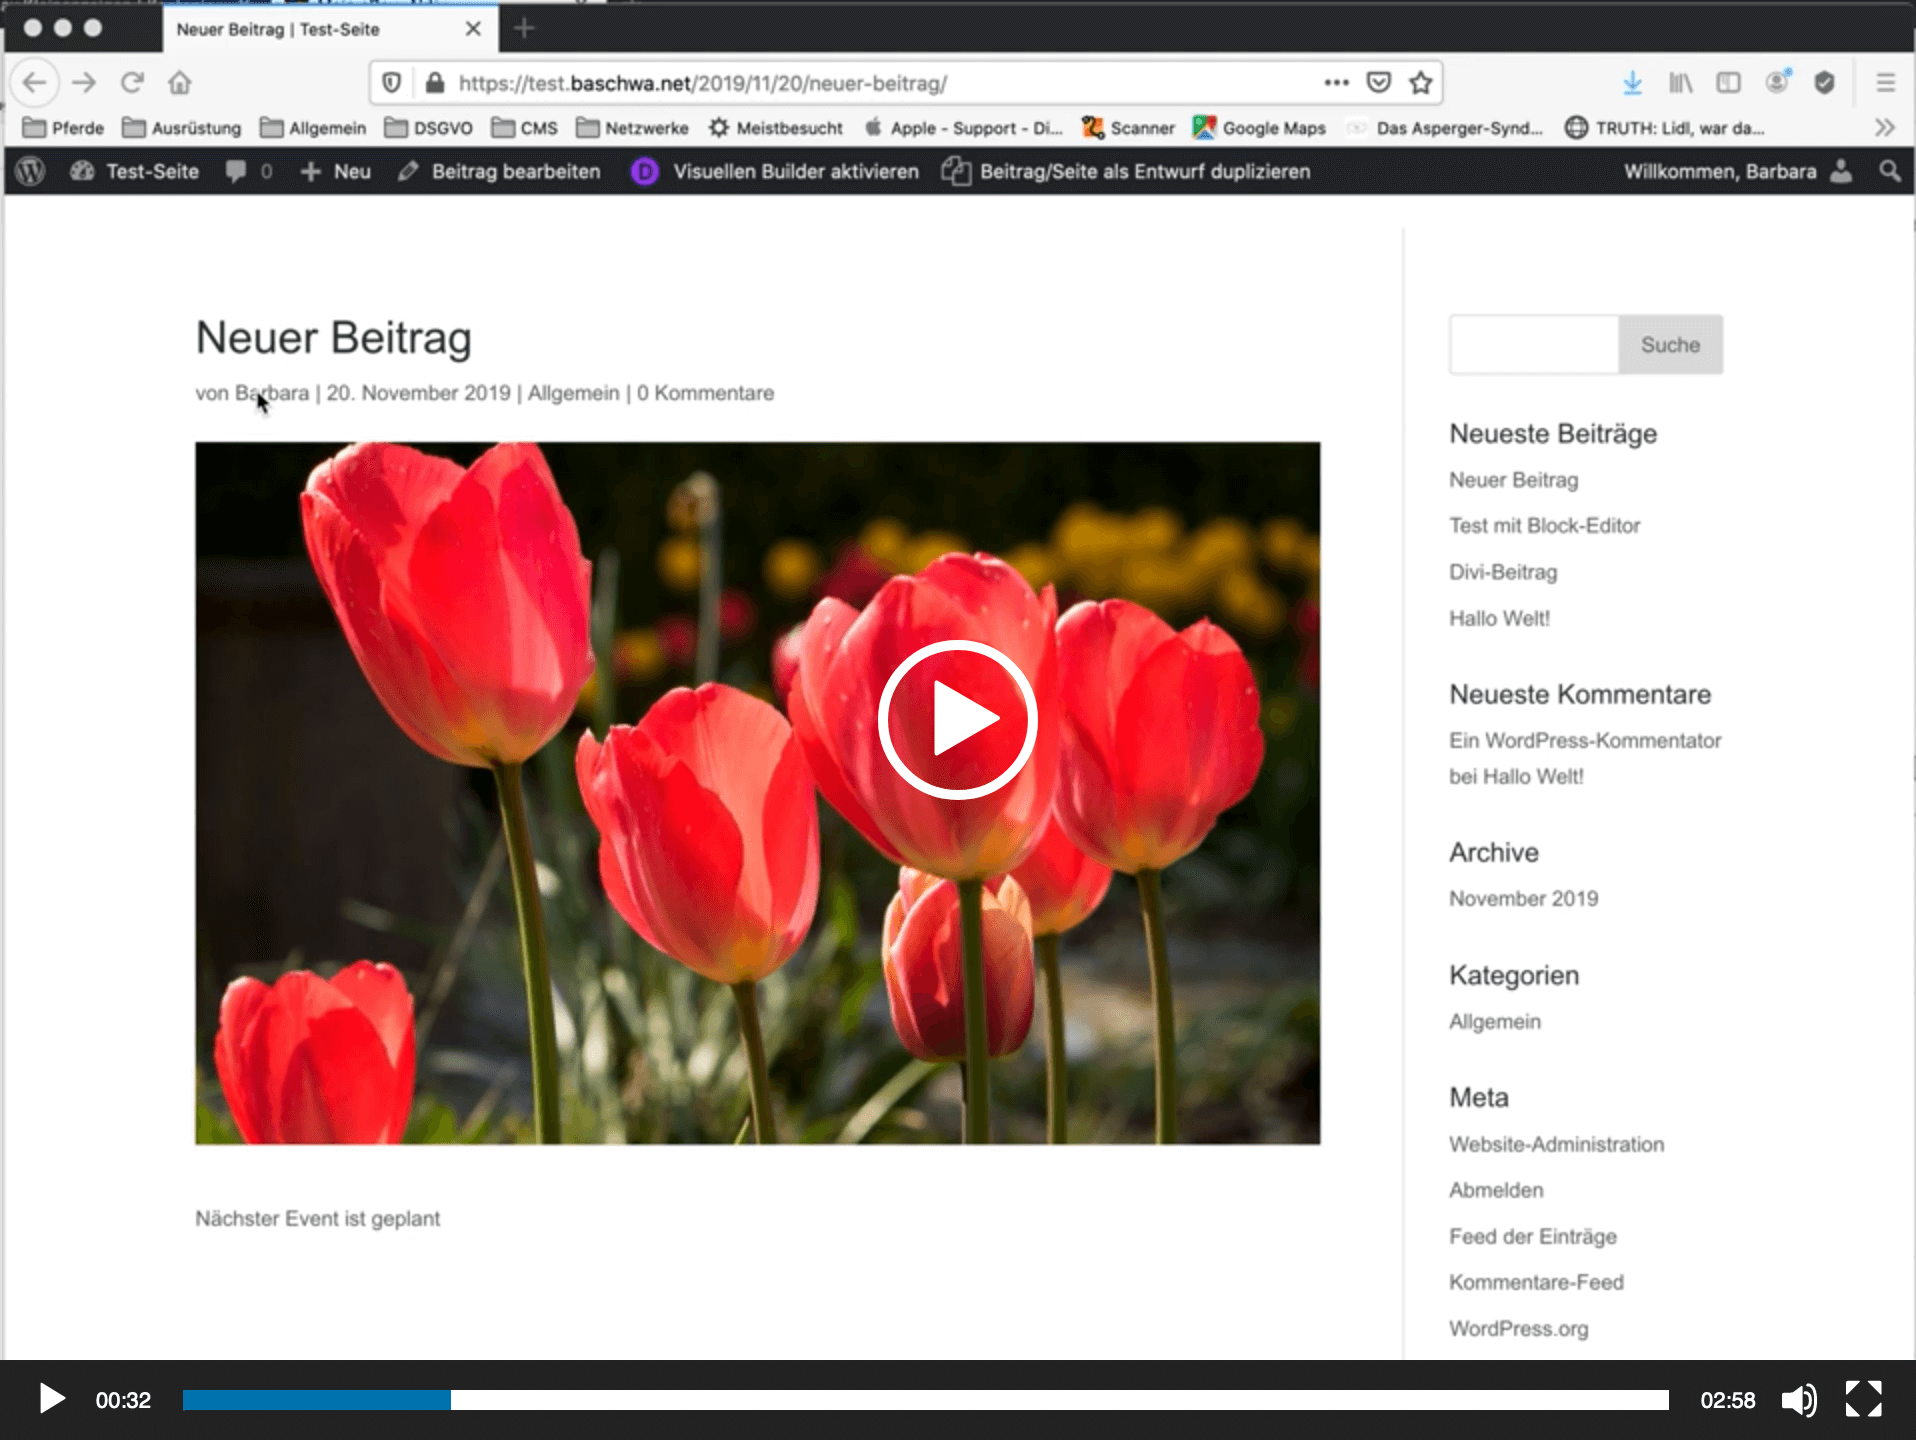
Task: Show more bookmarks with the chevron
Action: (1885, 128)
